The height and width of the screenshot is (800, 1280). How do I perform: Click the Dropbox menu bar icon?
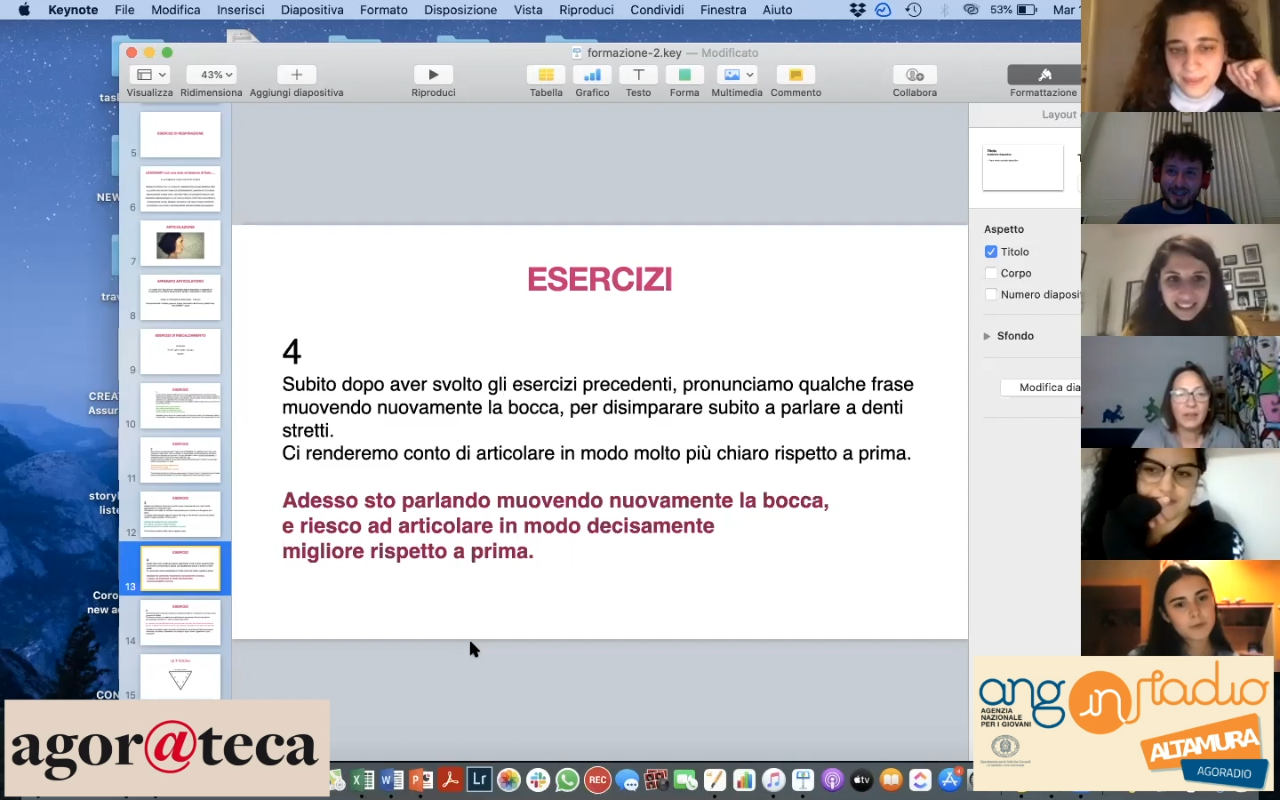tap(857, 10)
